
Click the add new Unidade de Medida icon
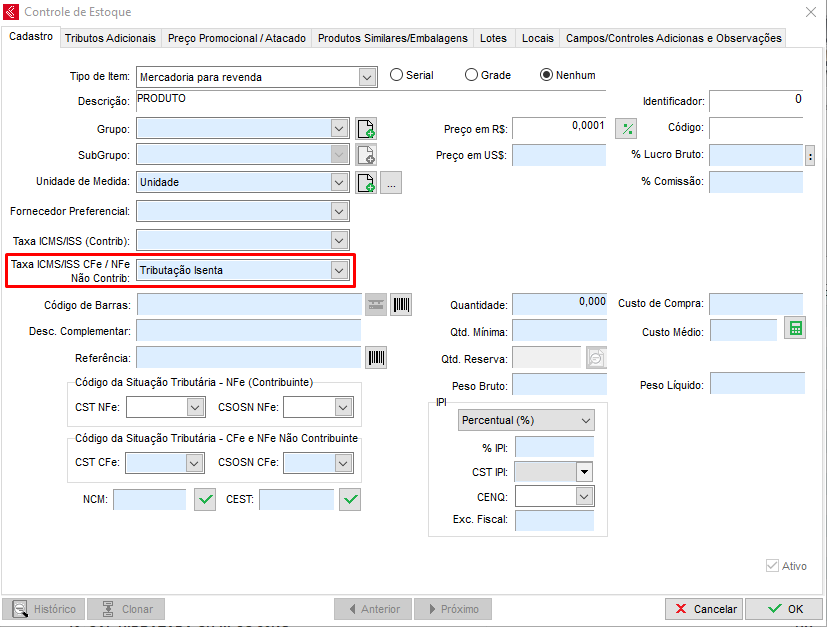point(366,183)
